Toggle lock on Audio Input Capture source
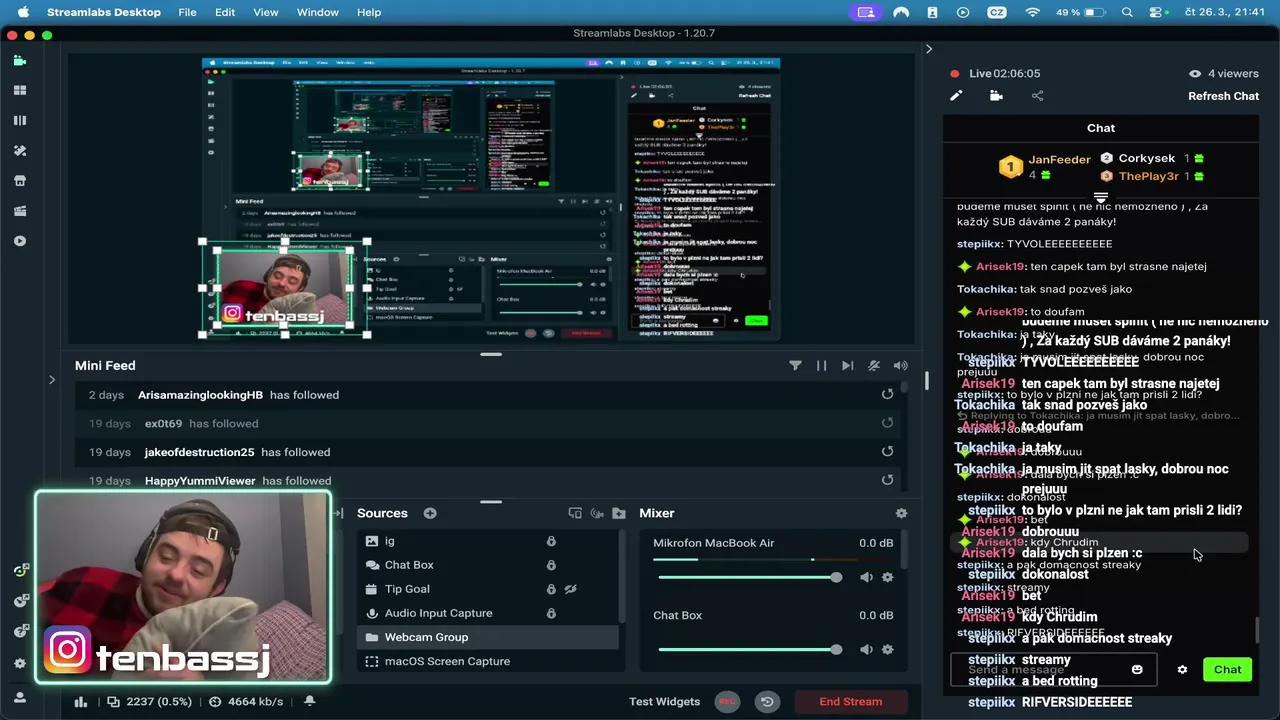 (551, 613)
